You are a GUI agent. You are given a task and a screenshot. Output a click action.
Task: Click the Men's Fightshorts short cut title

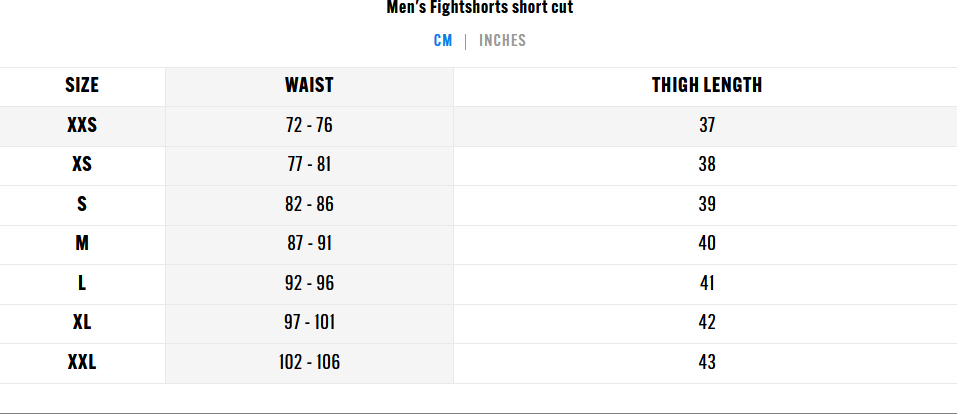tap(480, 8)
